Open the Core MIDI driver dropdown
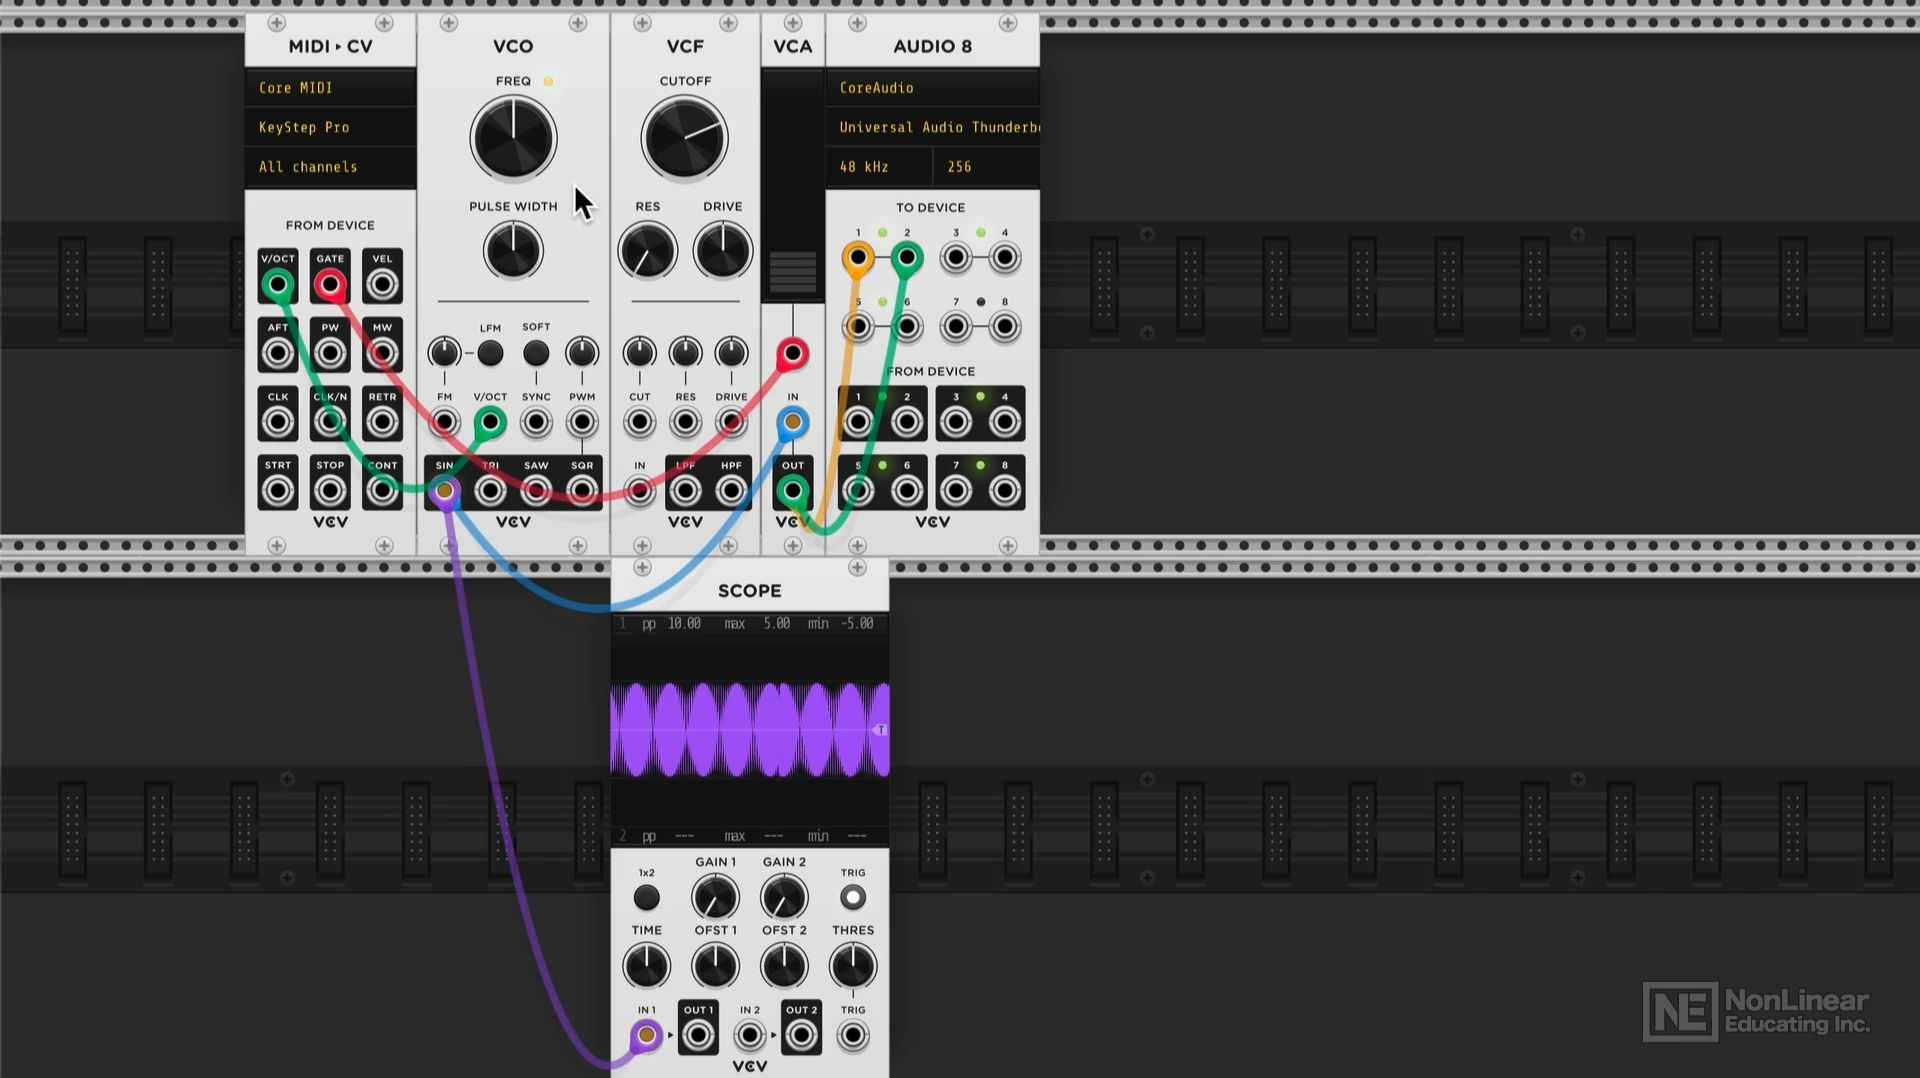The height and width of the screenshot is (1078, 1920). click(x=331, y=88)
